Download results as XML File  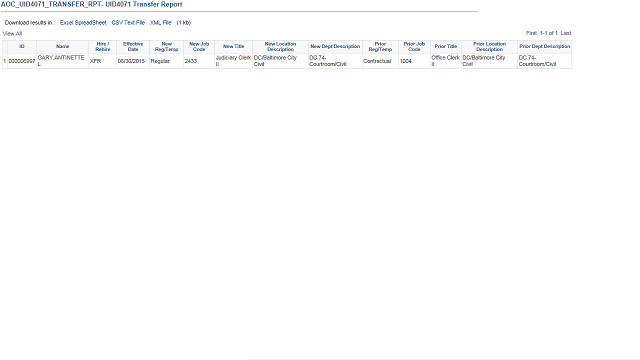tap(160, 23)
